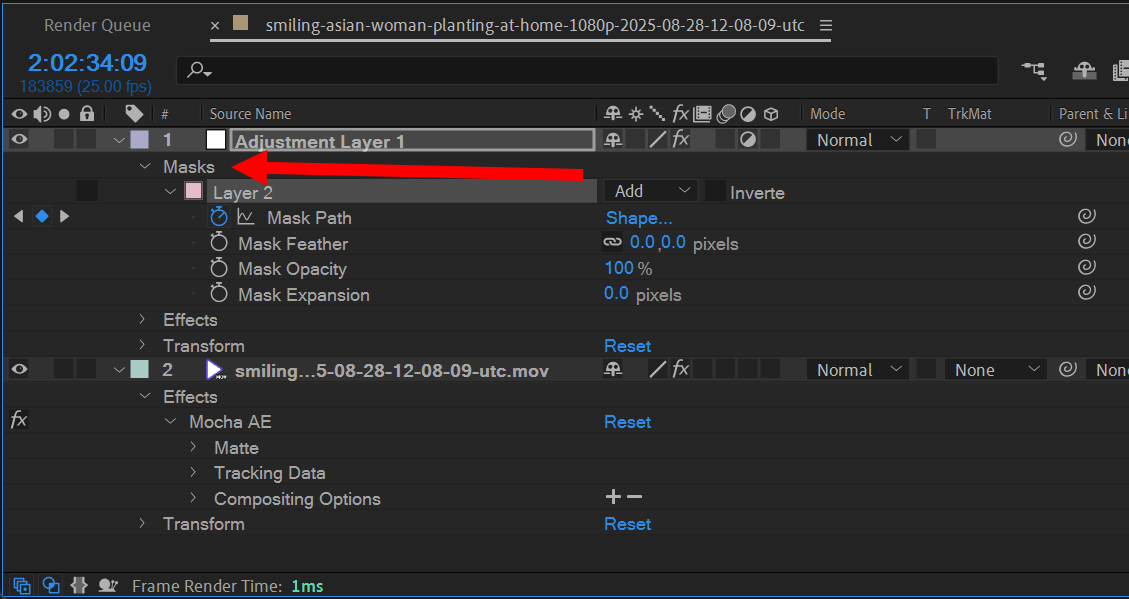Screen dimensions: 1129x599
Task: Click the Quality diagonal-dots header icon
Action: tap(657, 114)
